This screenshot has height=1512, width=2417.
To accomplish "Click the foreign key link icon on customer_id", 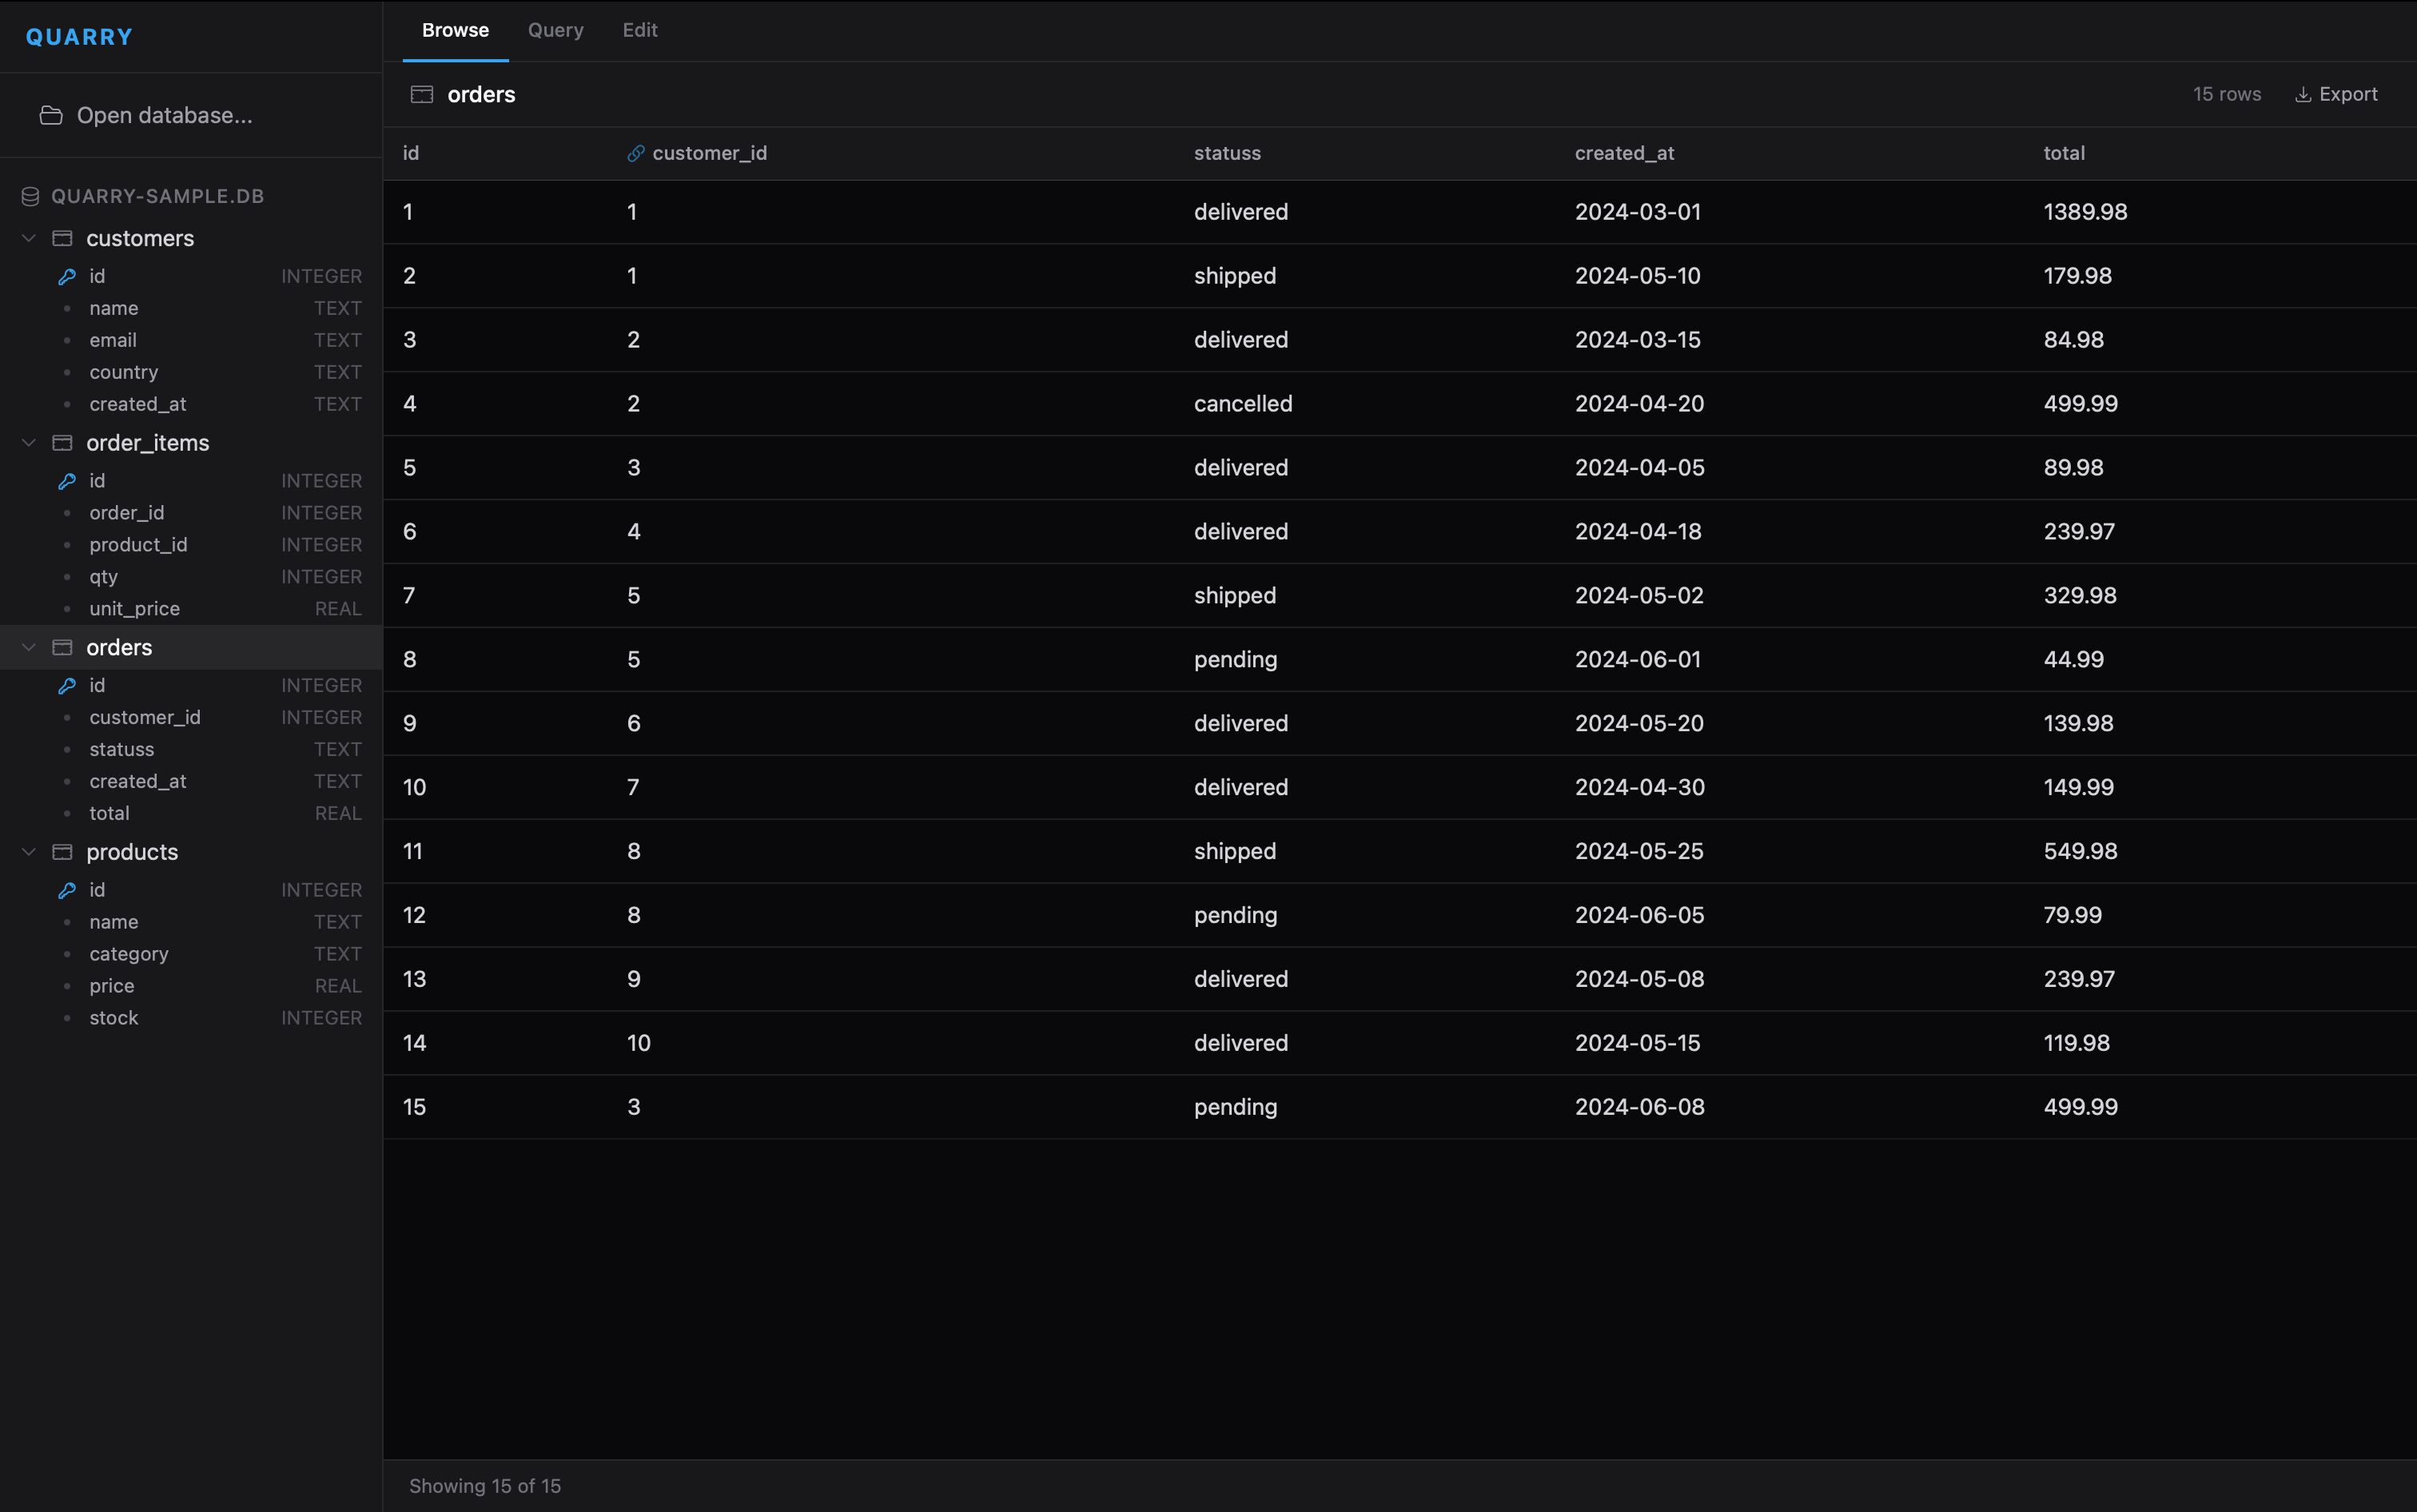I will coord(635,153).
